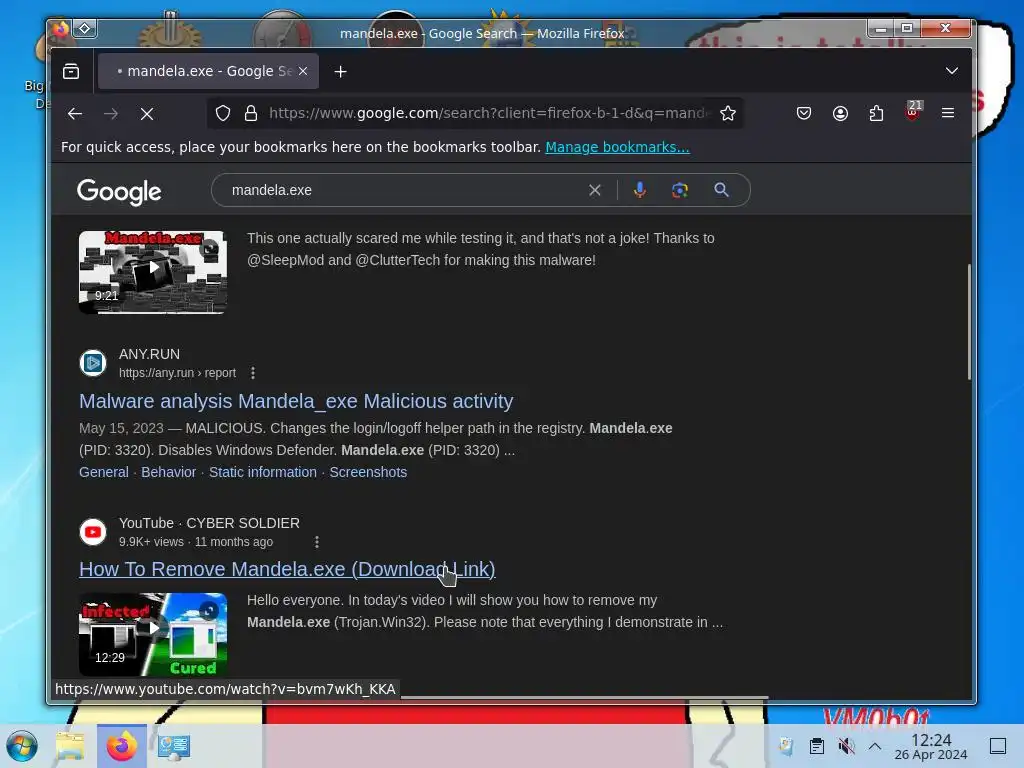Go to Google home via logo
This screenshot has height=768, width=1024.
click(x=119, y=191)
